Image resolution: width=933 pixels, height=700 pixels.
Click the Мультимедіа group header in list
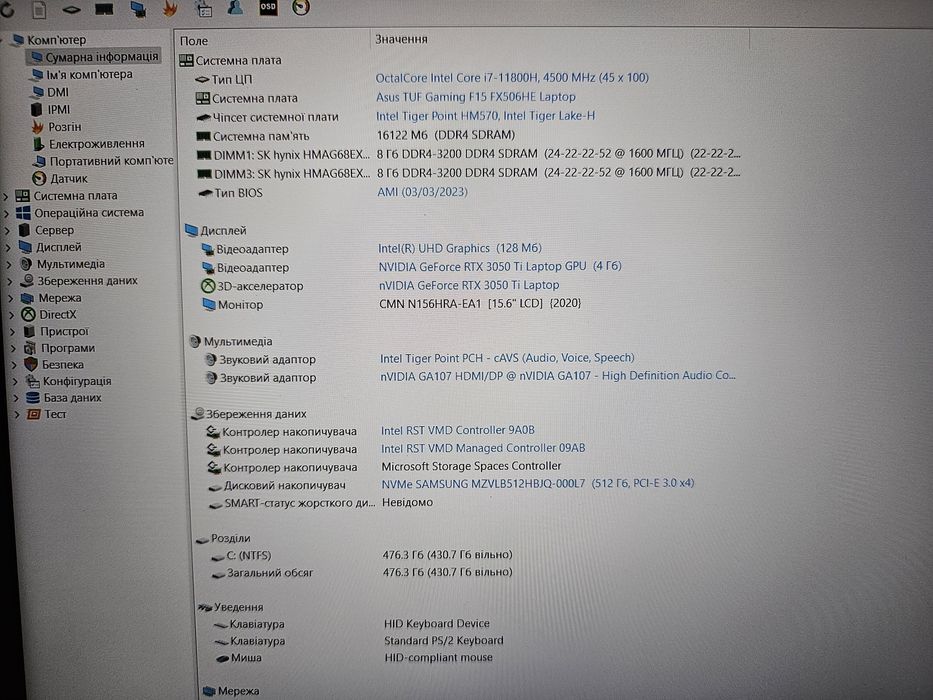point(231,342)
